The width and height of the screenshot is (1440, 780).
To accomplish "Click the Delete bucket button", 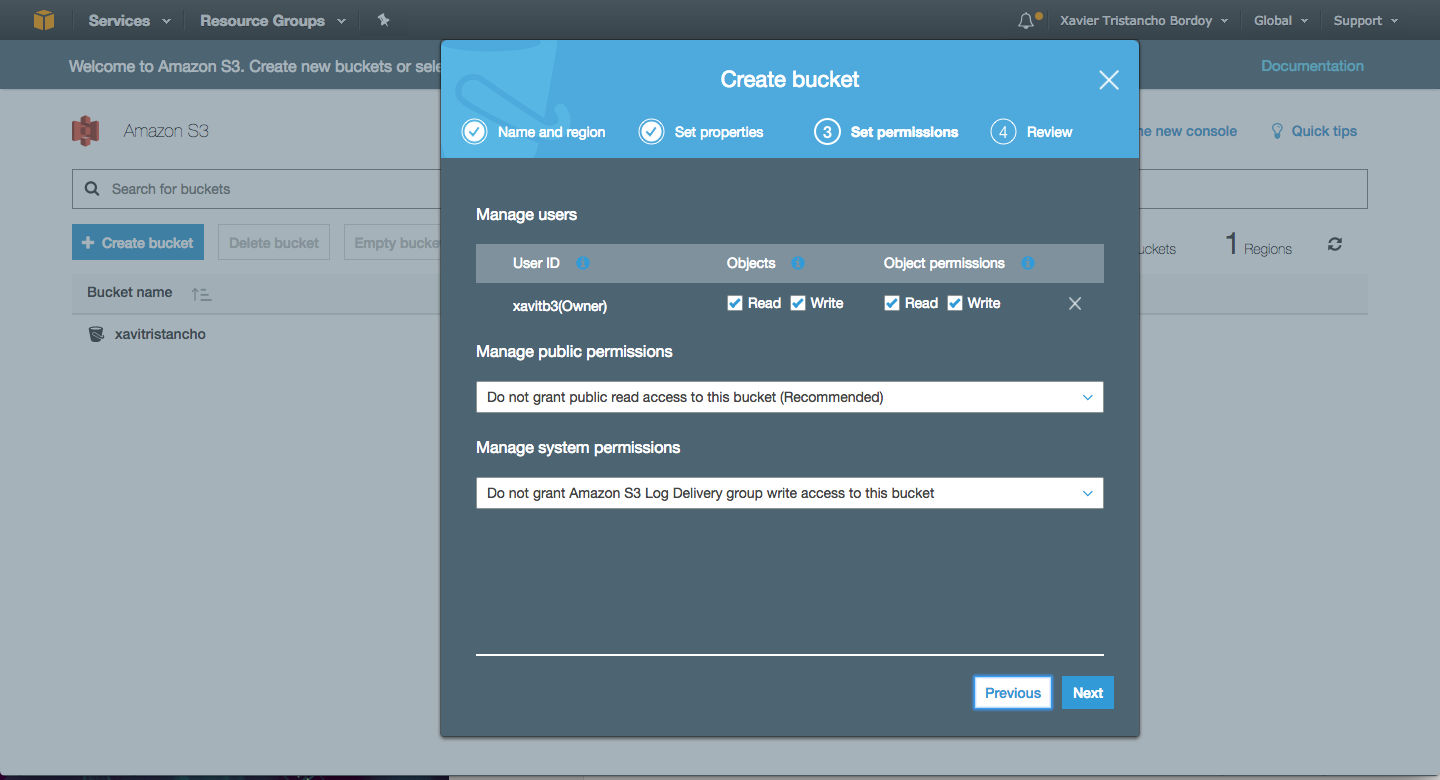I will point(274,243).
